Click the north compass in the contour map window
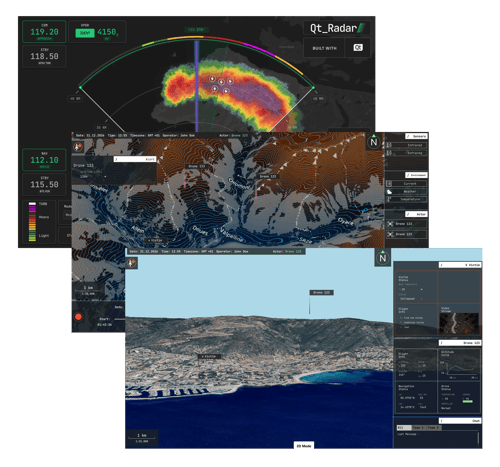Viewport: 500px width, 467px height. (374, 142)
